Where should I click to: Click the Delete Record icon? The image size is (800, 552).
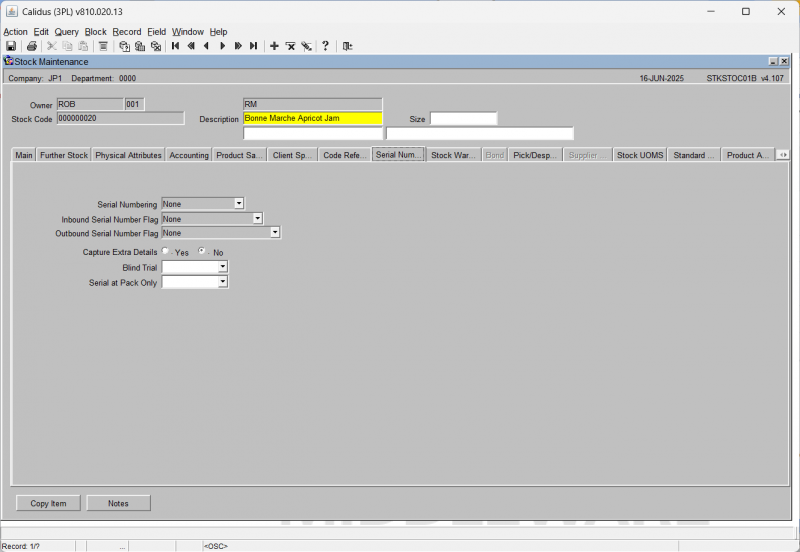click(x=290, y=46)
